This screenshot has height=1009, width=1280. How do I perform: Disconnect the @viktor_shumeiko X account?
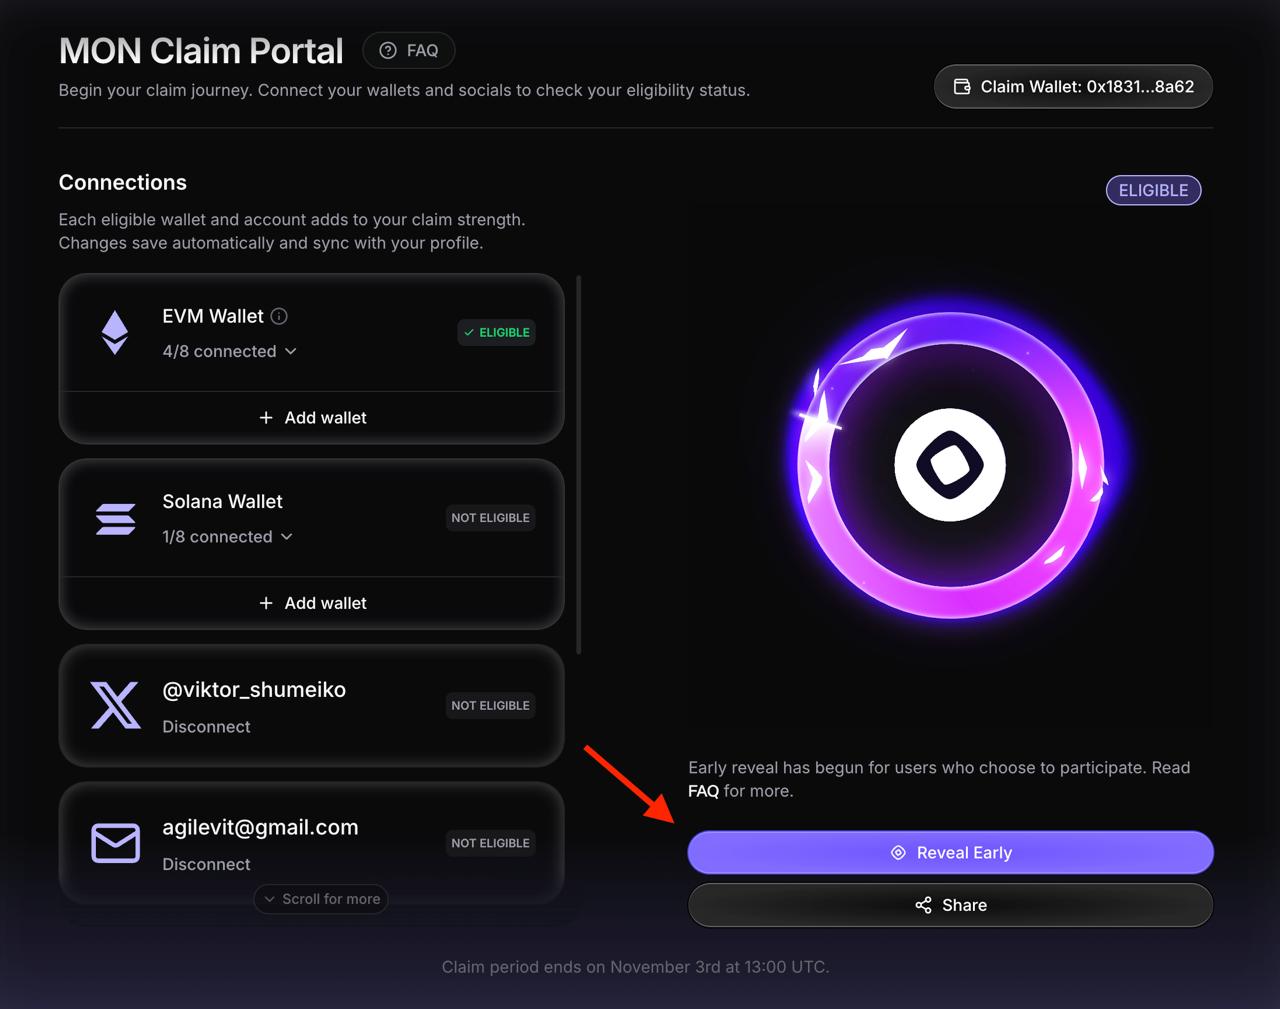[206, 727]
